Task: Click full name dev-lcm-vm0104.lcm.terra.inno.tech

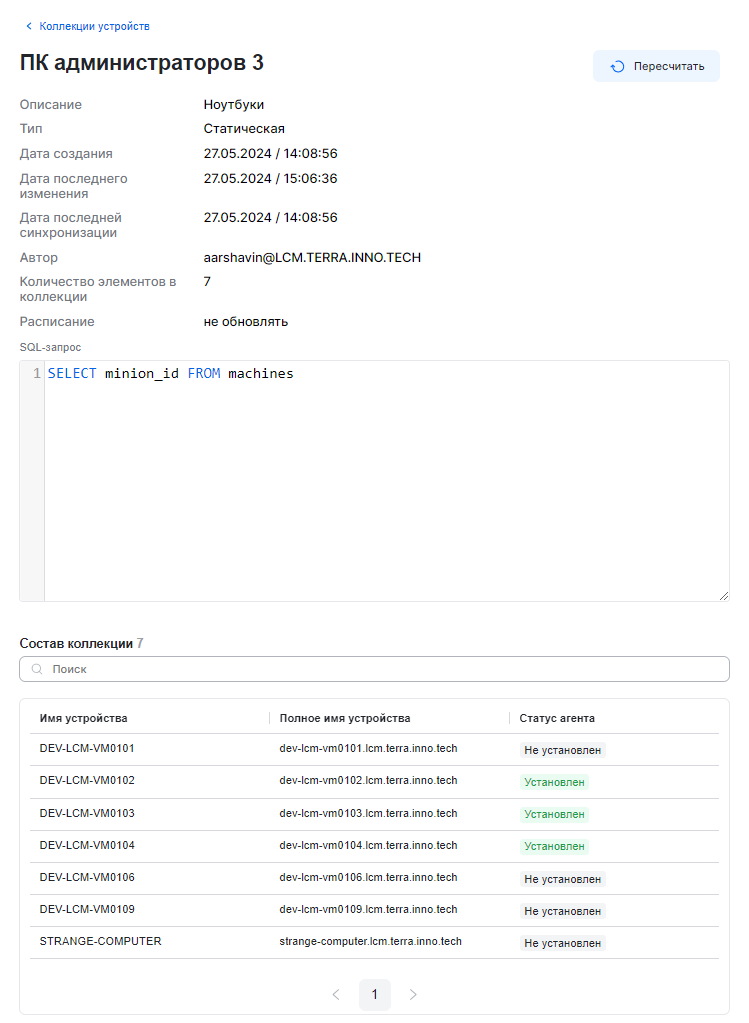Action: (x=368, y=846)
